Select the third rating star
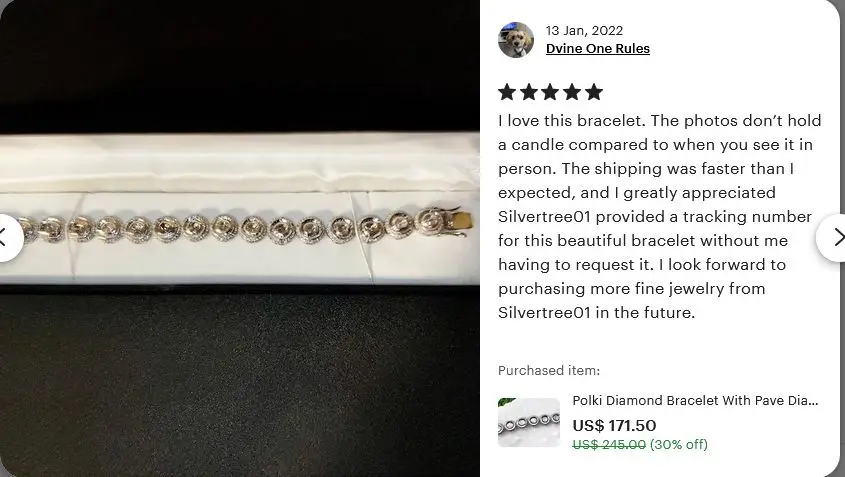 [550, 92]
